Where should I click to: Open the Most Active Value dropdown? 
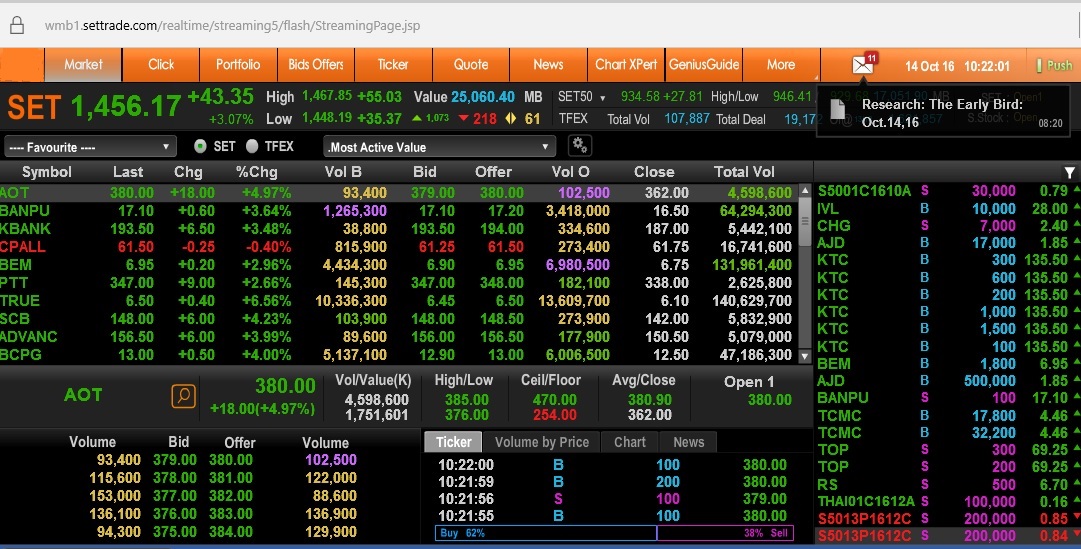click(x=439, y=147)
